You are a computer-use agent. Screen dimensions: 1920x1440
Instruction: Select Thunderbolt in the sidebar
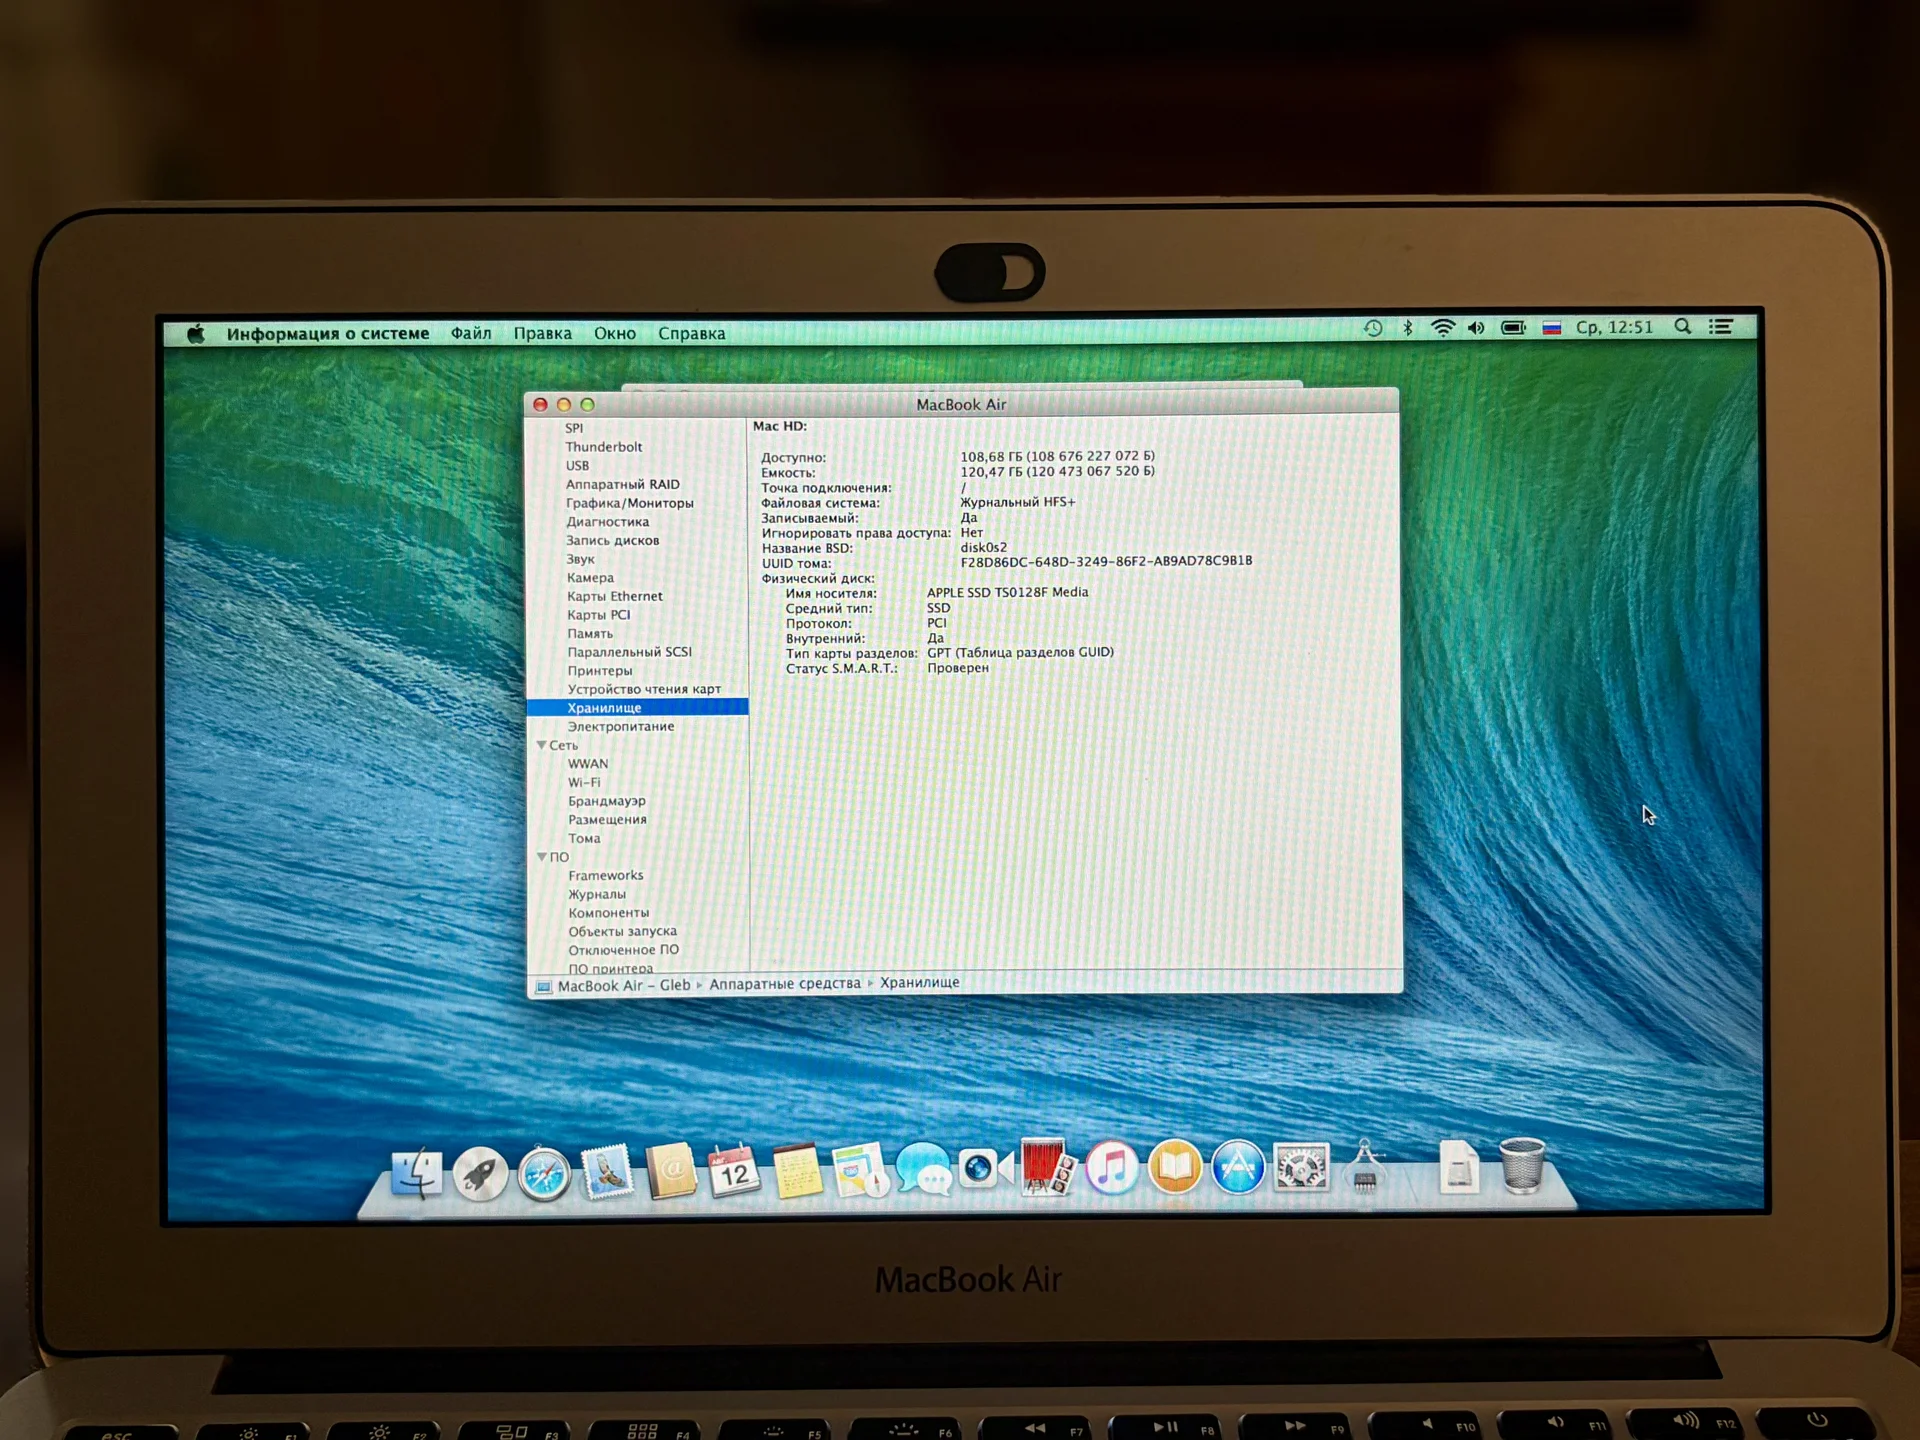pyautogui.click(x=603, y=447)
